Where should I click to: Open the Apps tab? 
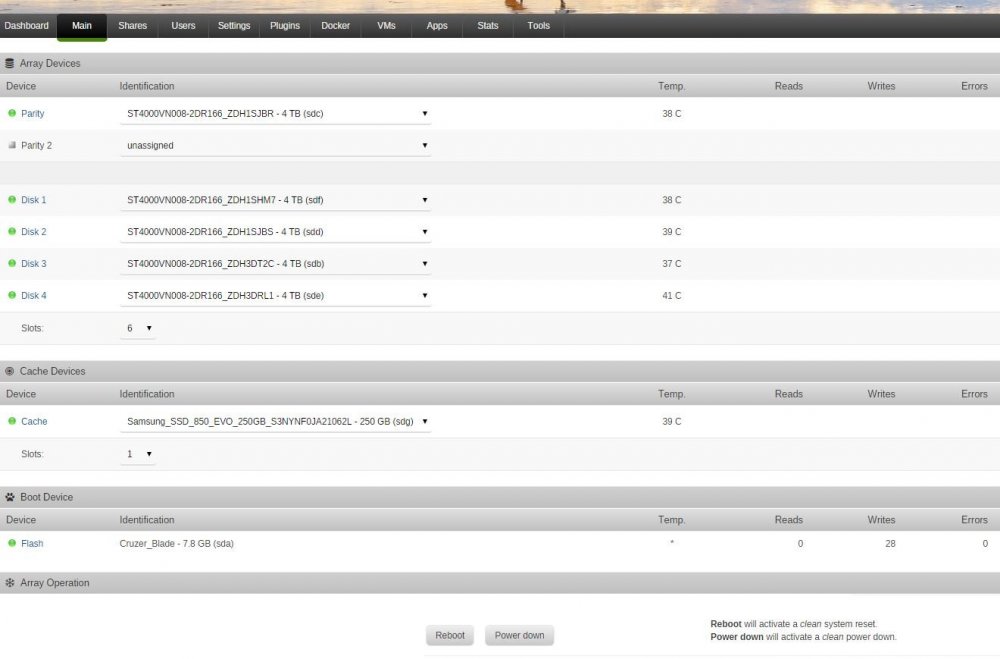[x=437, y=26]
